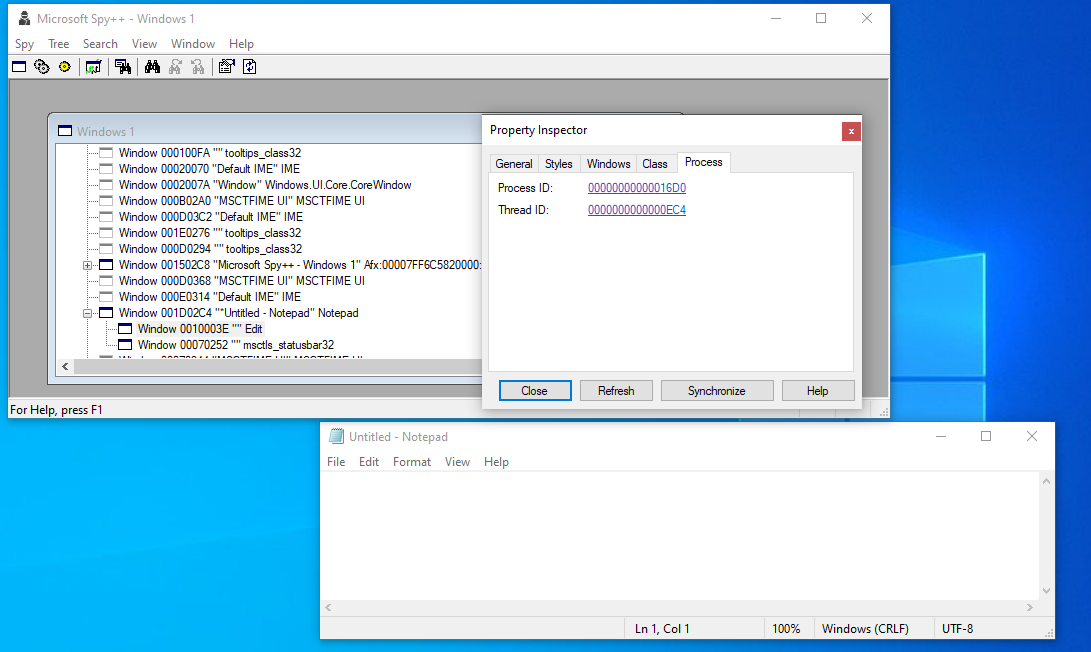Click "Windows (CRLF)" in Notepad status bar
The image size is (1091, 652).
click(866, 629)
